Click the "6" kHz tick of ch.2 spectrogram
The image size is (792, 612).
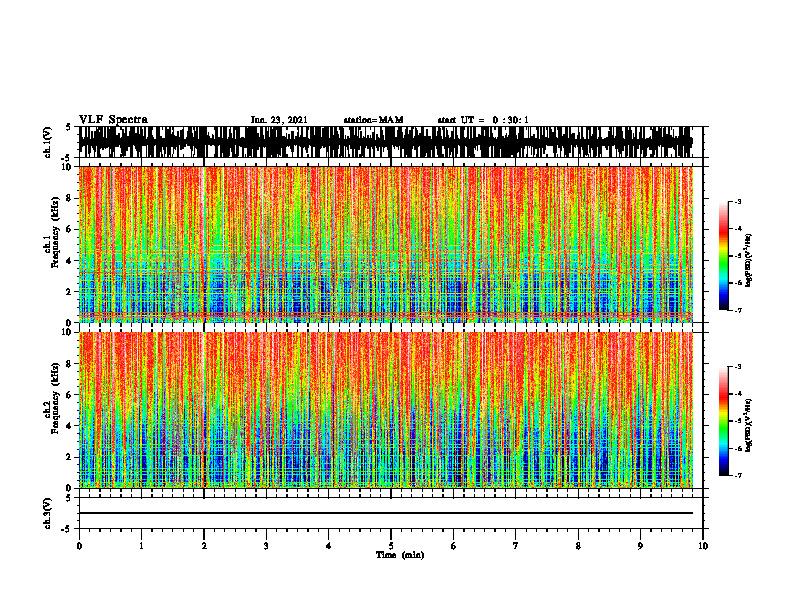(x=70, y=395)
